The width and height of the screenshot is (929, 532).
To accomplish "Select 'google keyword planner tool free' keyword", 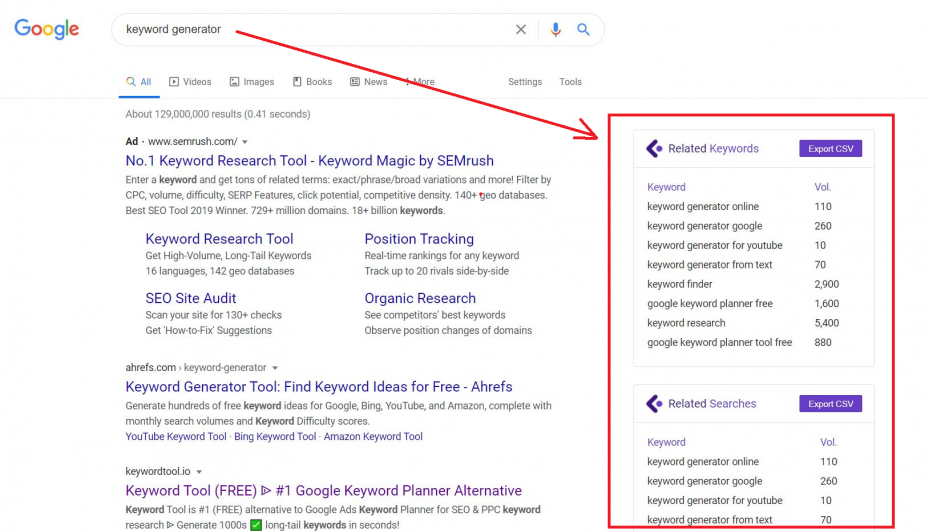I will [x=719, y=342].
